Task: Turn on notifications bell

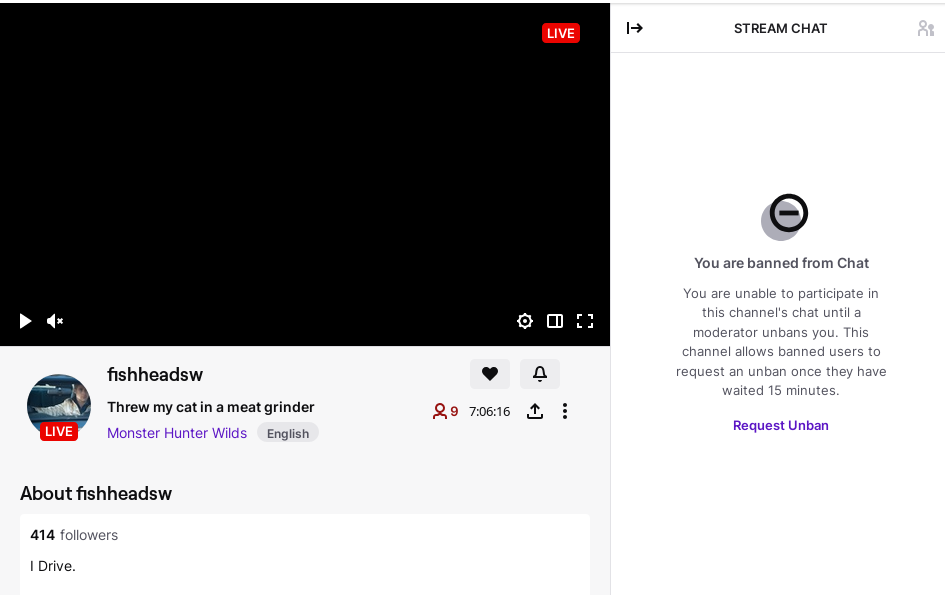Action: click(540, 374)
